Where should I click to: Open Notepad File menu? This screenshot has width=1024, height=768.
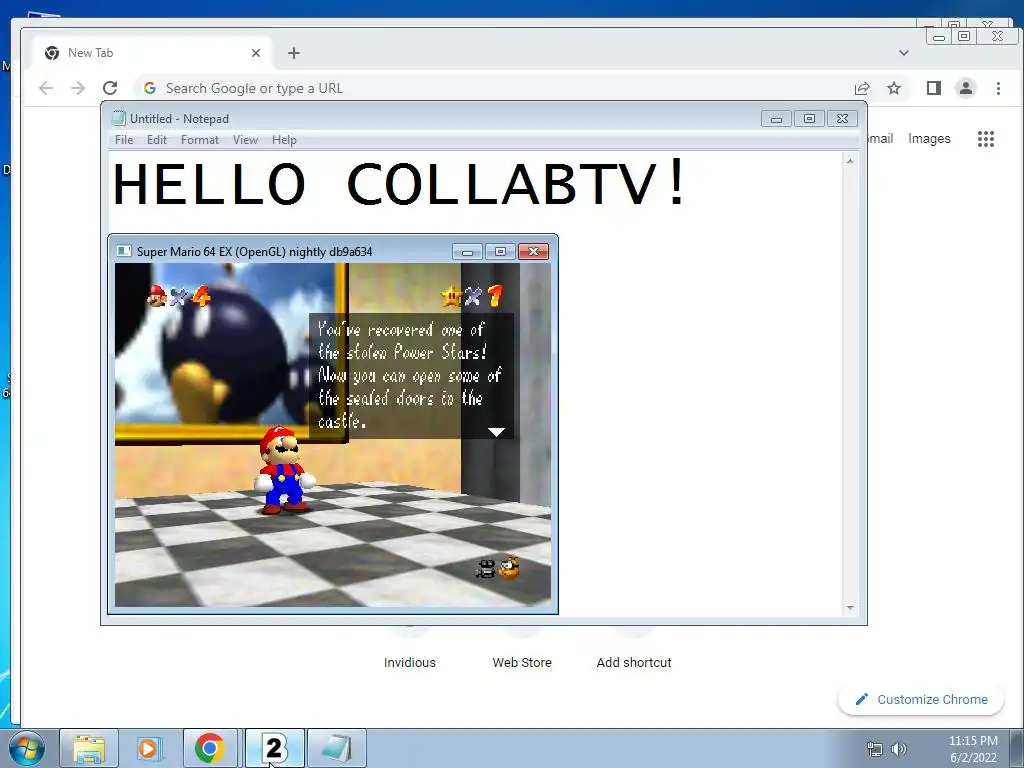(124, 140)
